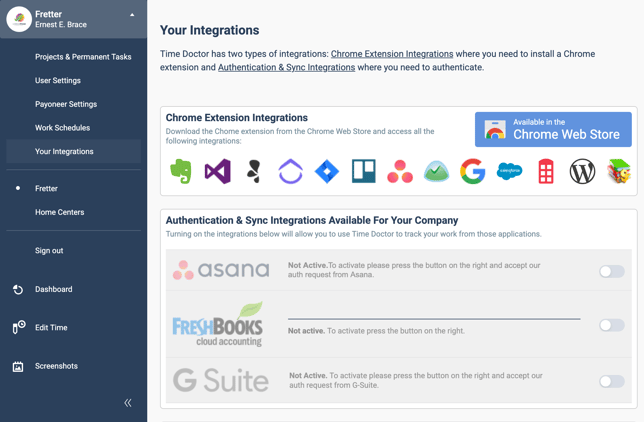Click the Fretter company avatar logo
This screenshot has width=644, height=422.
19,19
